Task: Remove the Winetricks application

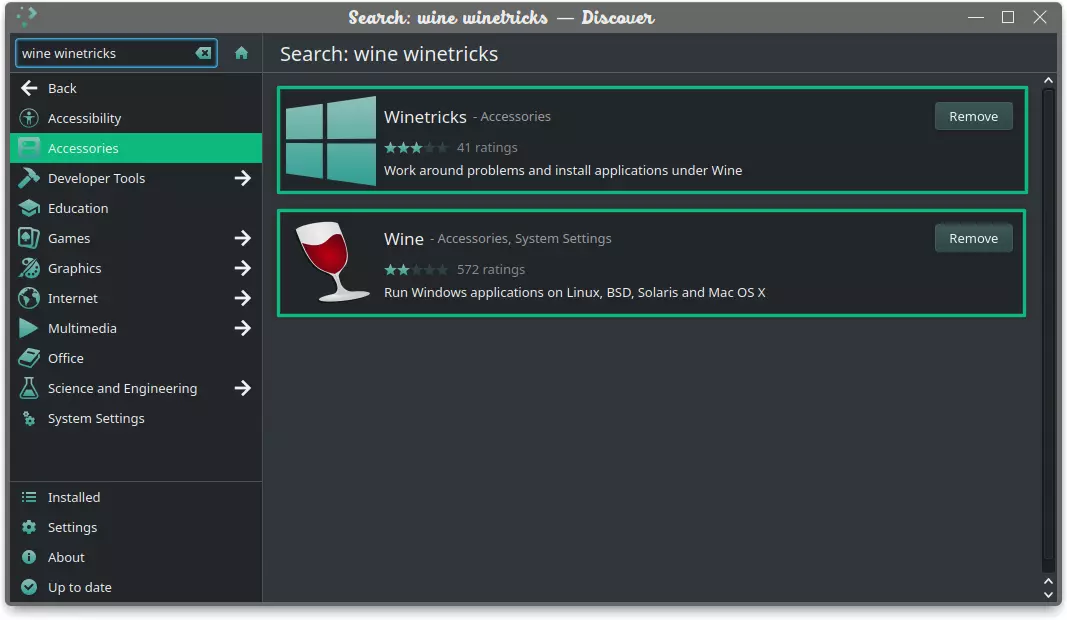Action: (973, 116)
